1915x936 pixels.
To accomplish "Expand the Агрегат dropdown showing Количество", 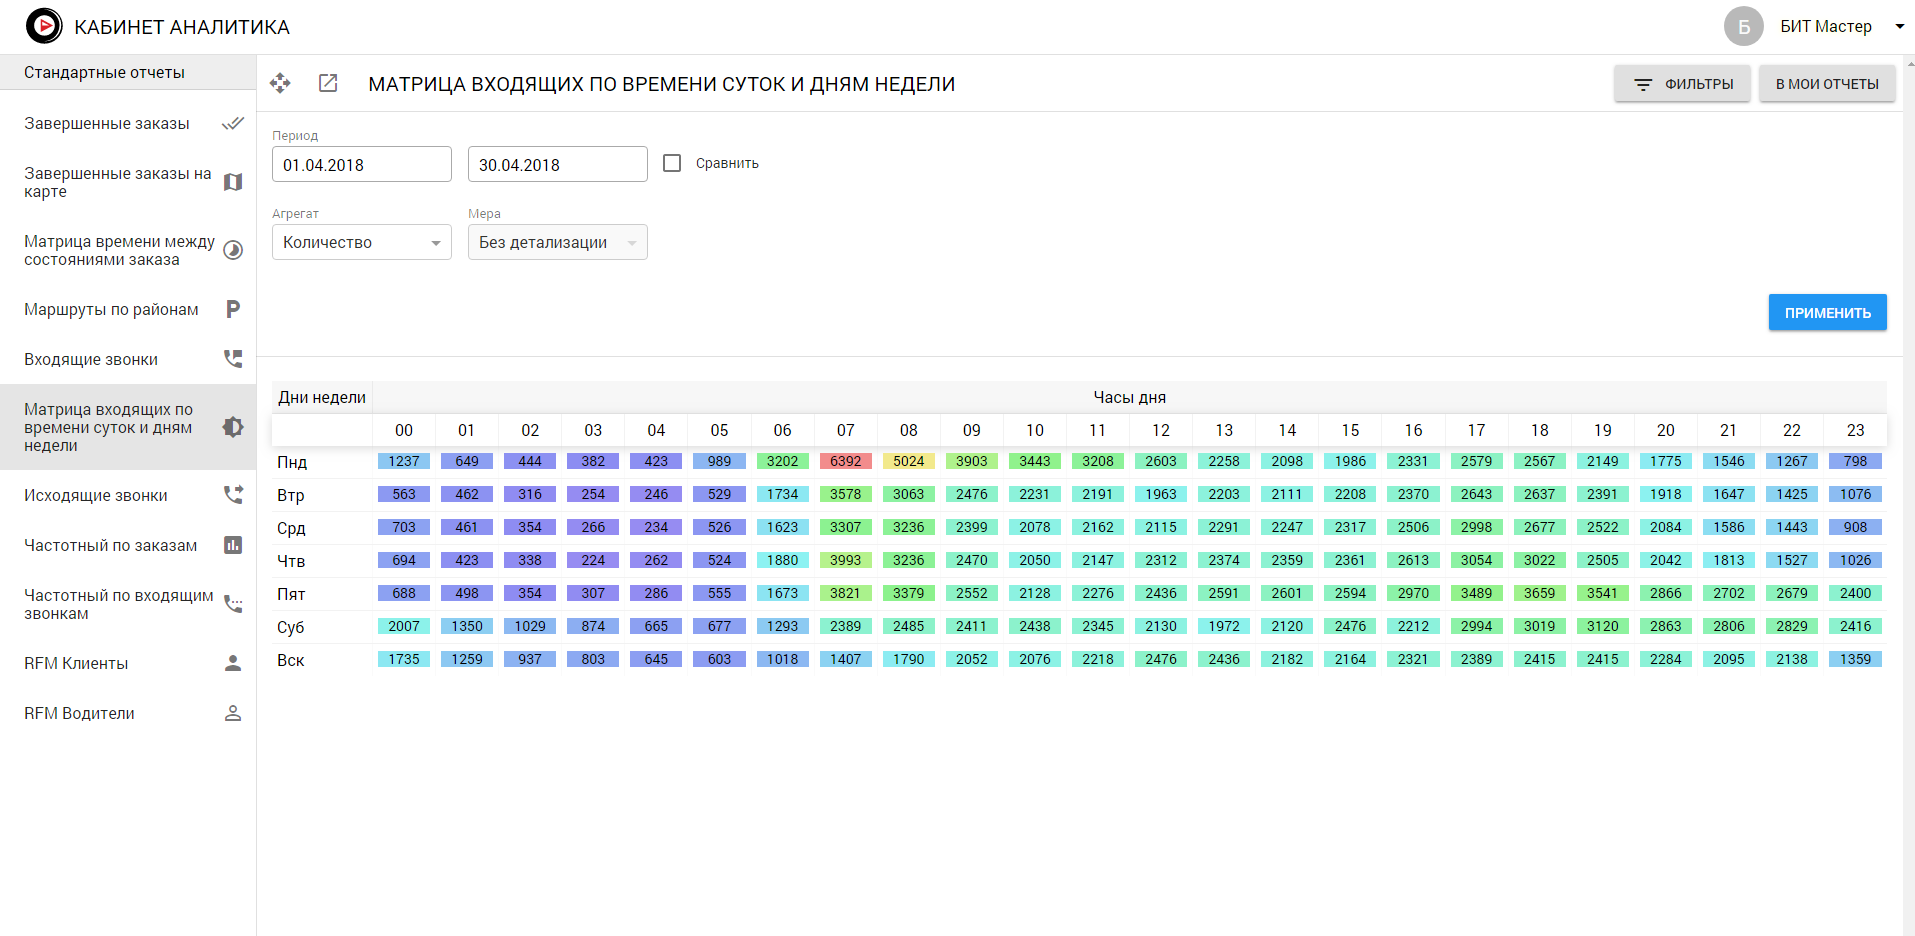I will 361,242.
